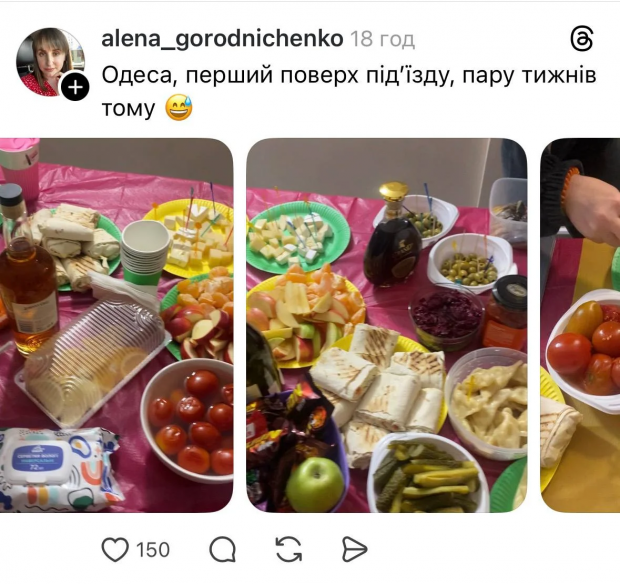Viewport: 620px width, 584px height.
Task: Tap the sweating smile emoji in caption
Action: pos(179,108)
